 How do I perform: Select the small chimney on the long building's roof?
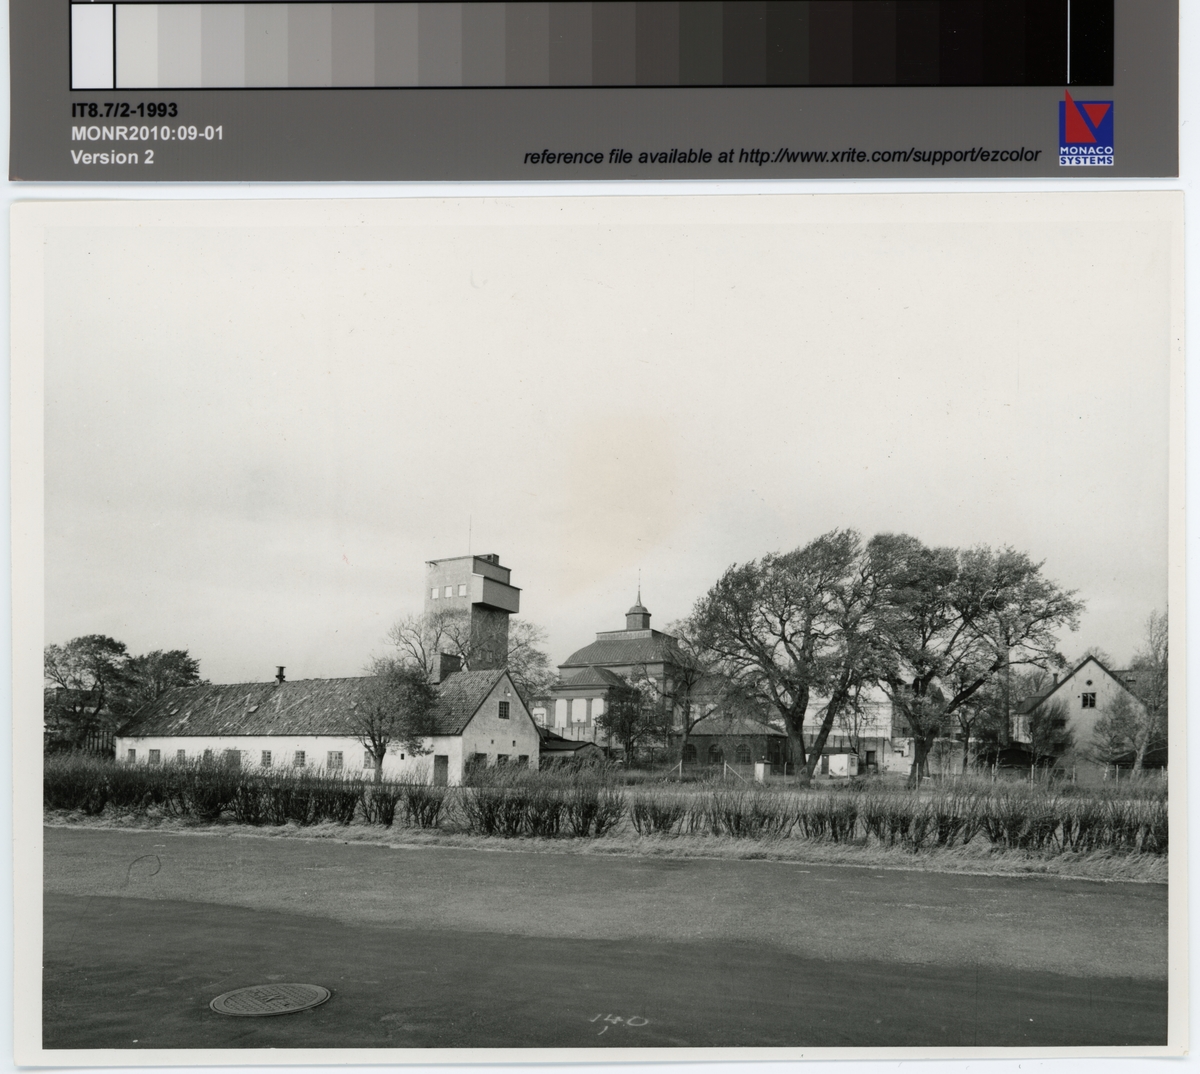[x=280, y=674]
